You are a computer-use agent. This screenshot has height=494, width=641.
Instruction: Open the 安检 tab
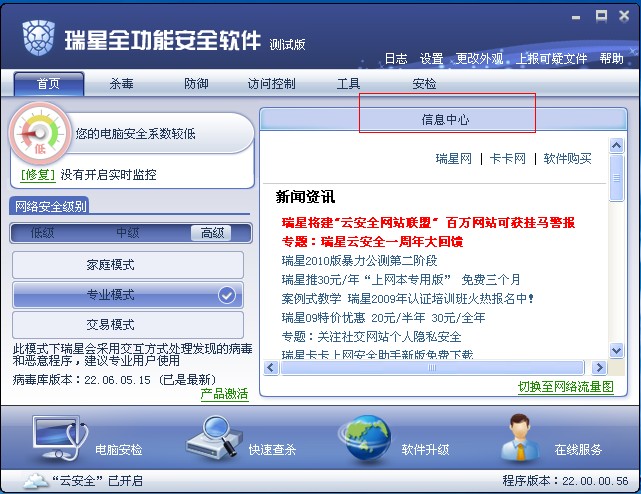(424, 84)
